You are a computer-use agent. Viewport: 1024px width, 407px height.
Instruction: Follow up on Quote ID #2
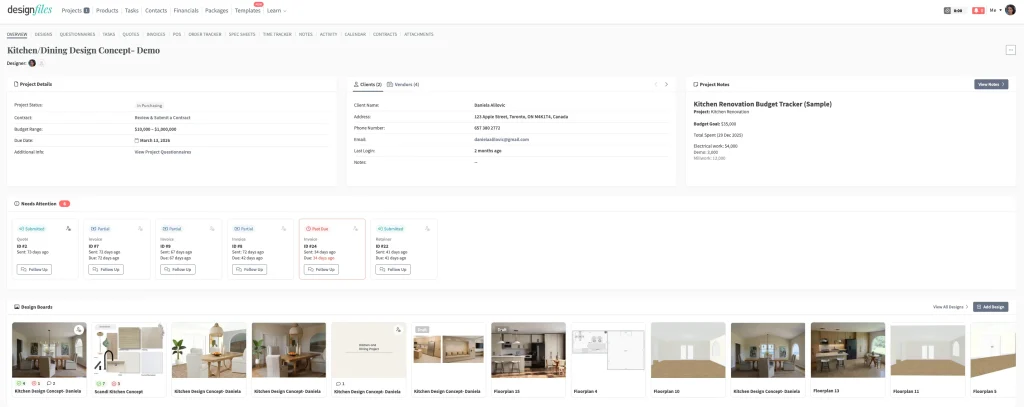tap(34, 269)
